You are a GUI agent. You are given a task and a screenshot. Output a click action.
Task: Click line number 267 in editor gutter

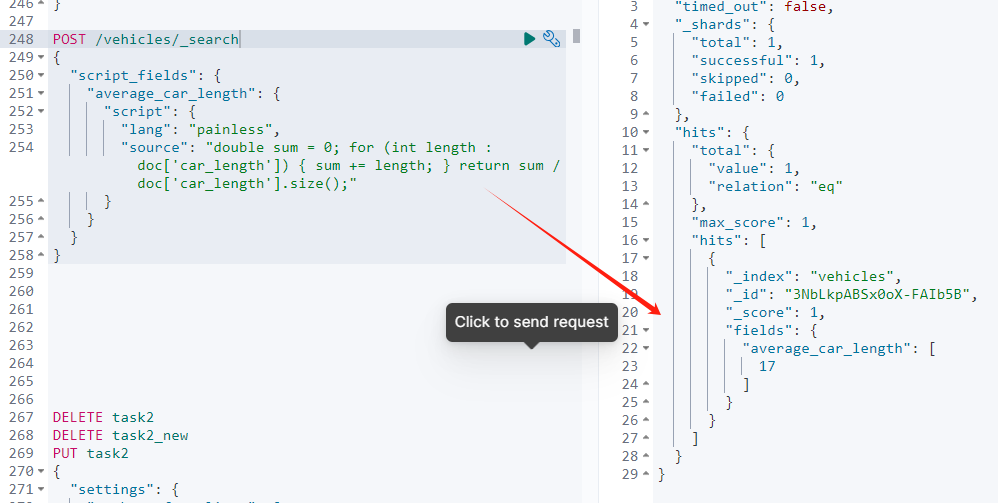point(22,417)
